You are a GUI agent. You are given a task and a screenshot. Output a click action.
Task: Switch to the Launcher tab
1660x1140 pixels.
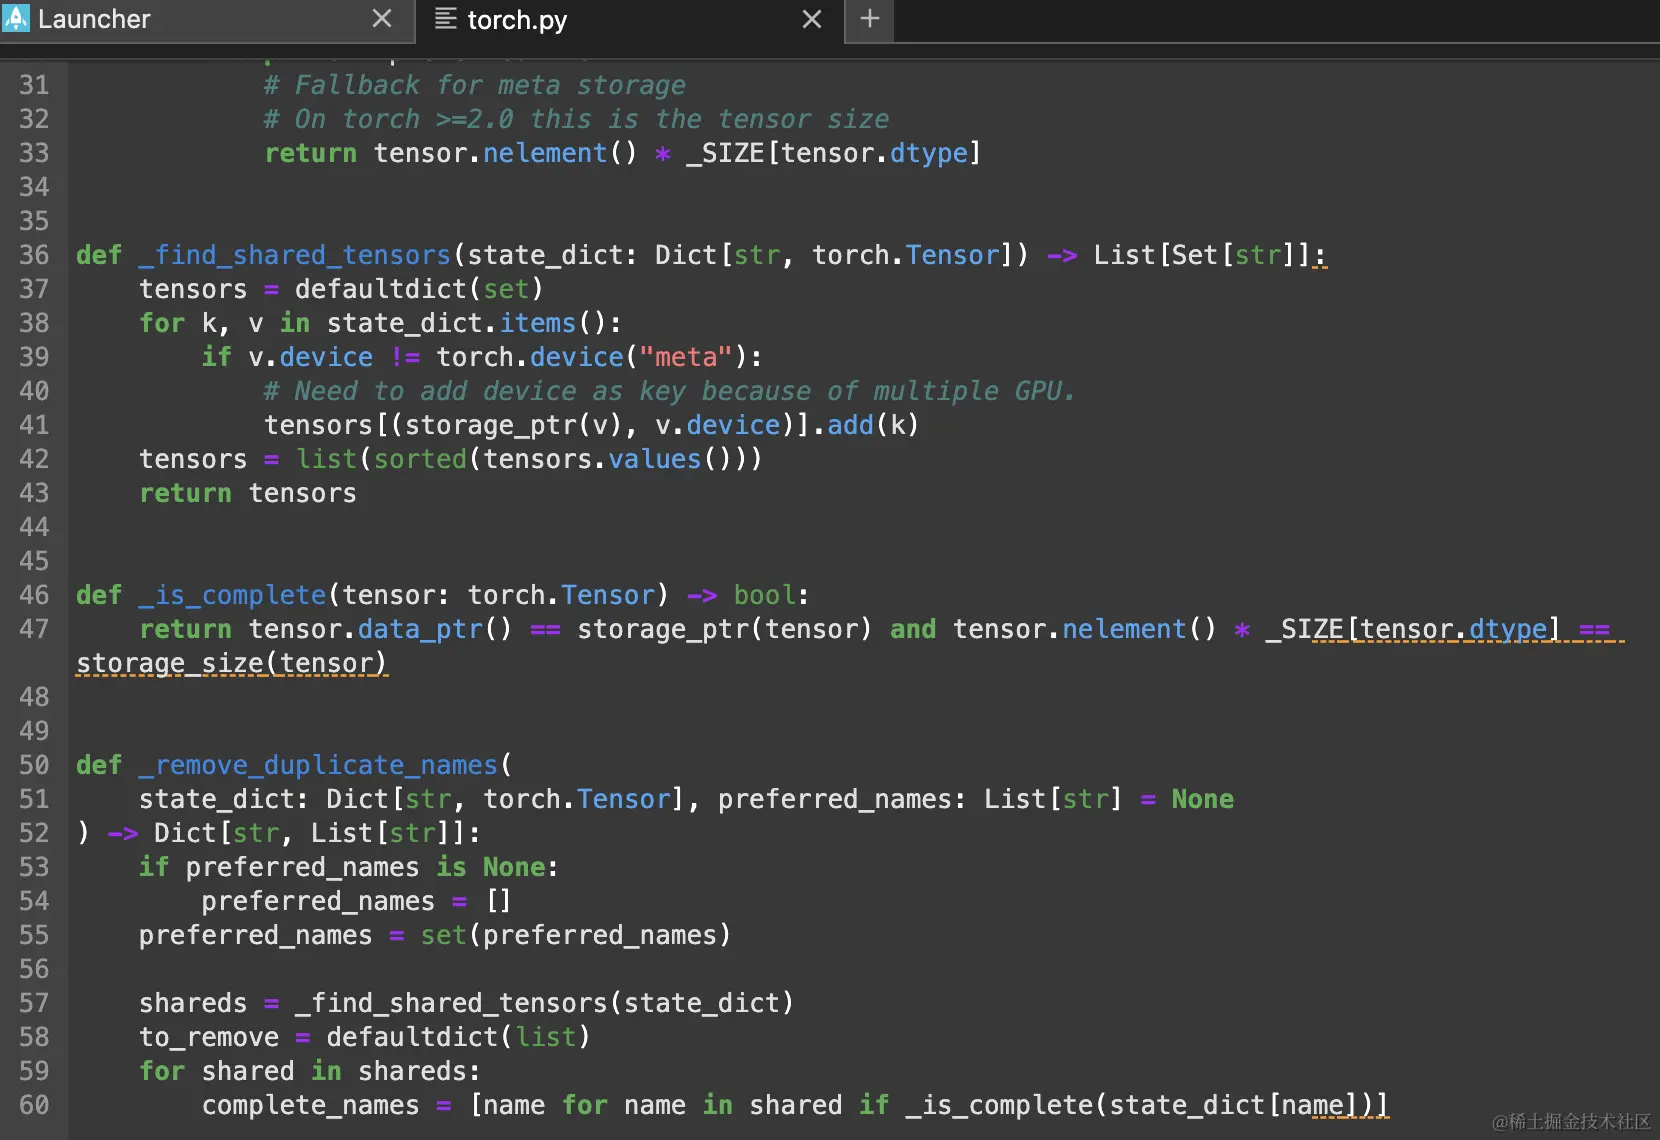coord(207,20)
